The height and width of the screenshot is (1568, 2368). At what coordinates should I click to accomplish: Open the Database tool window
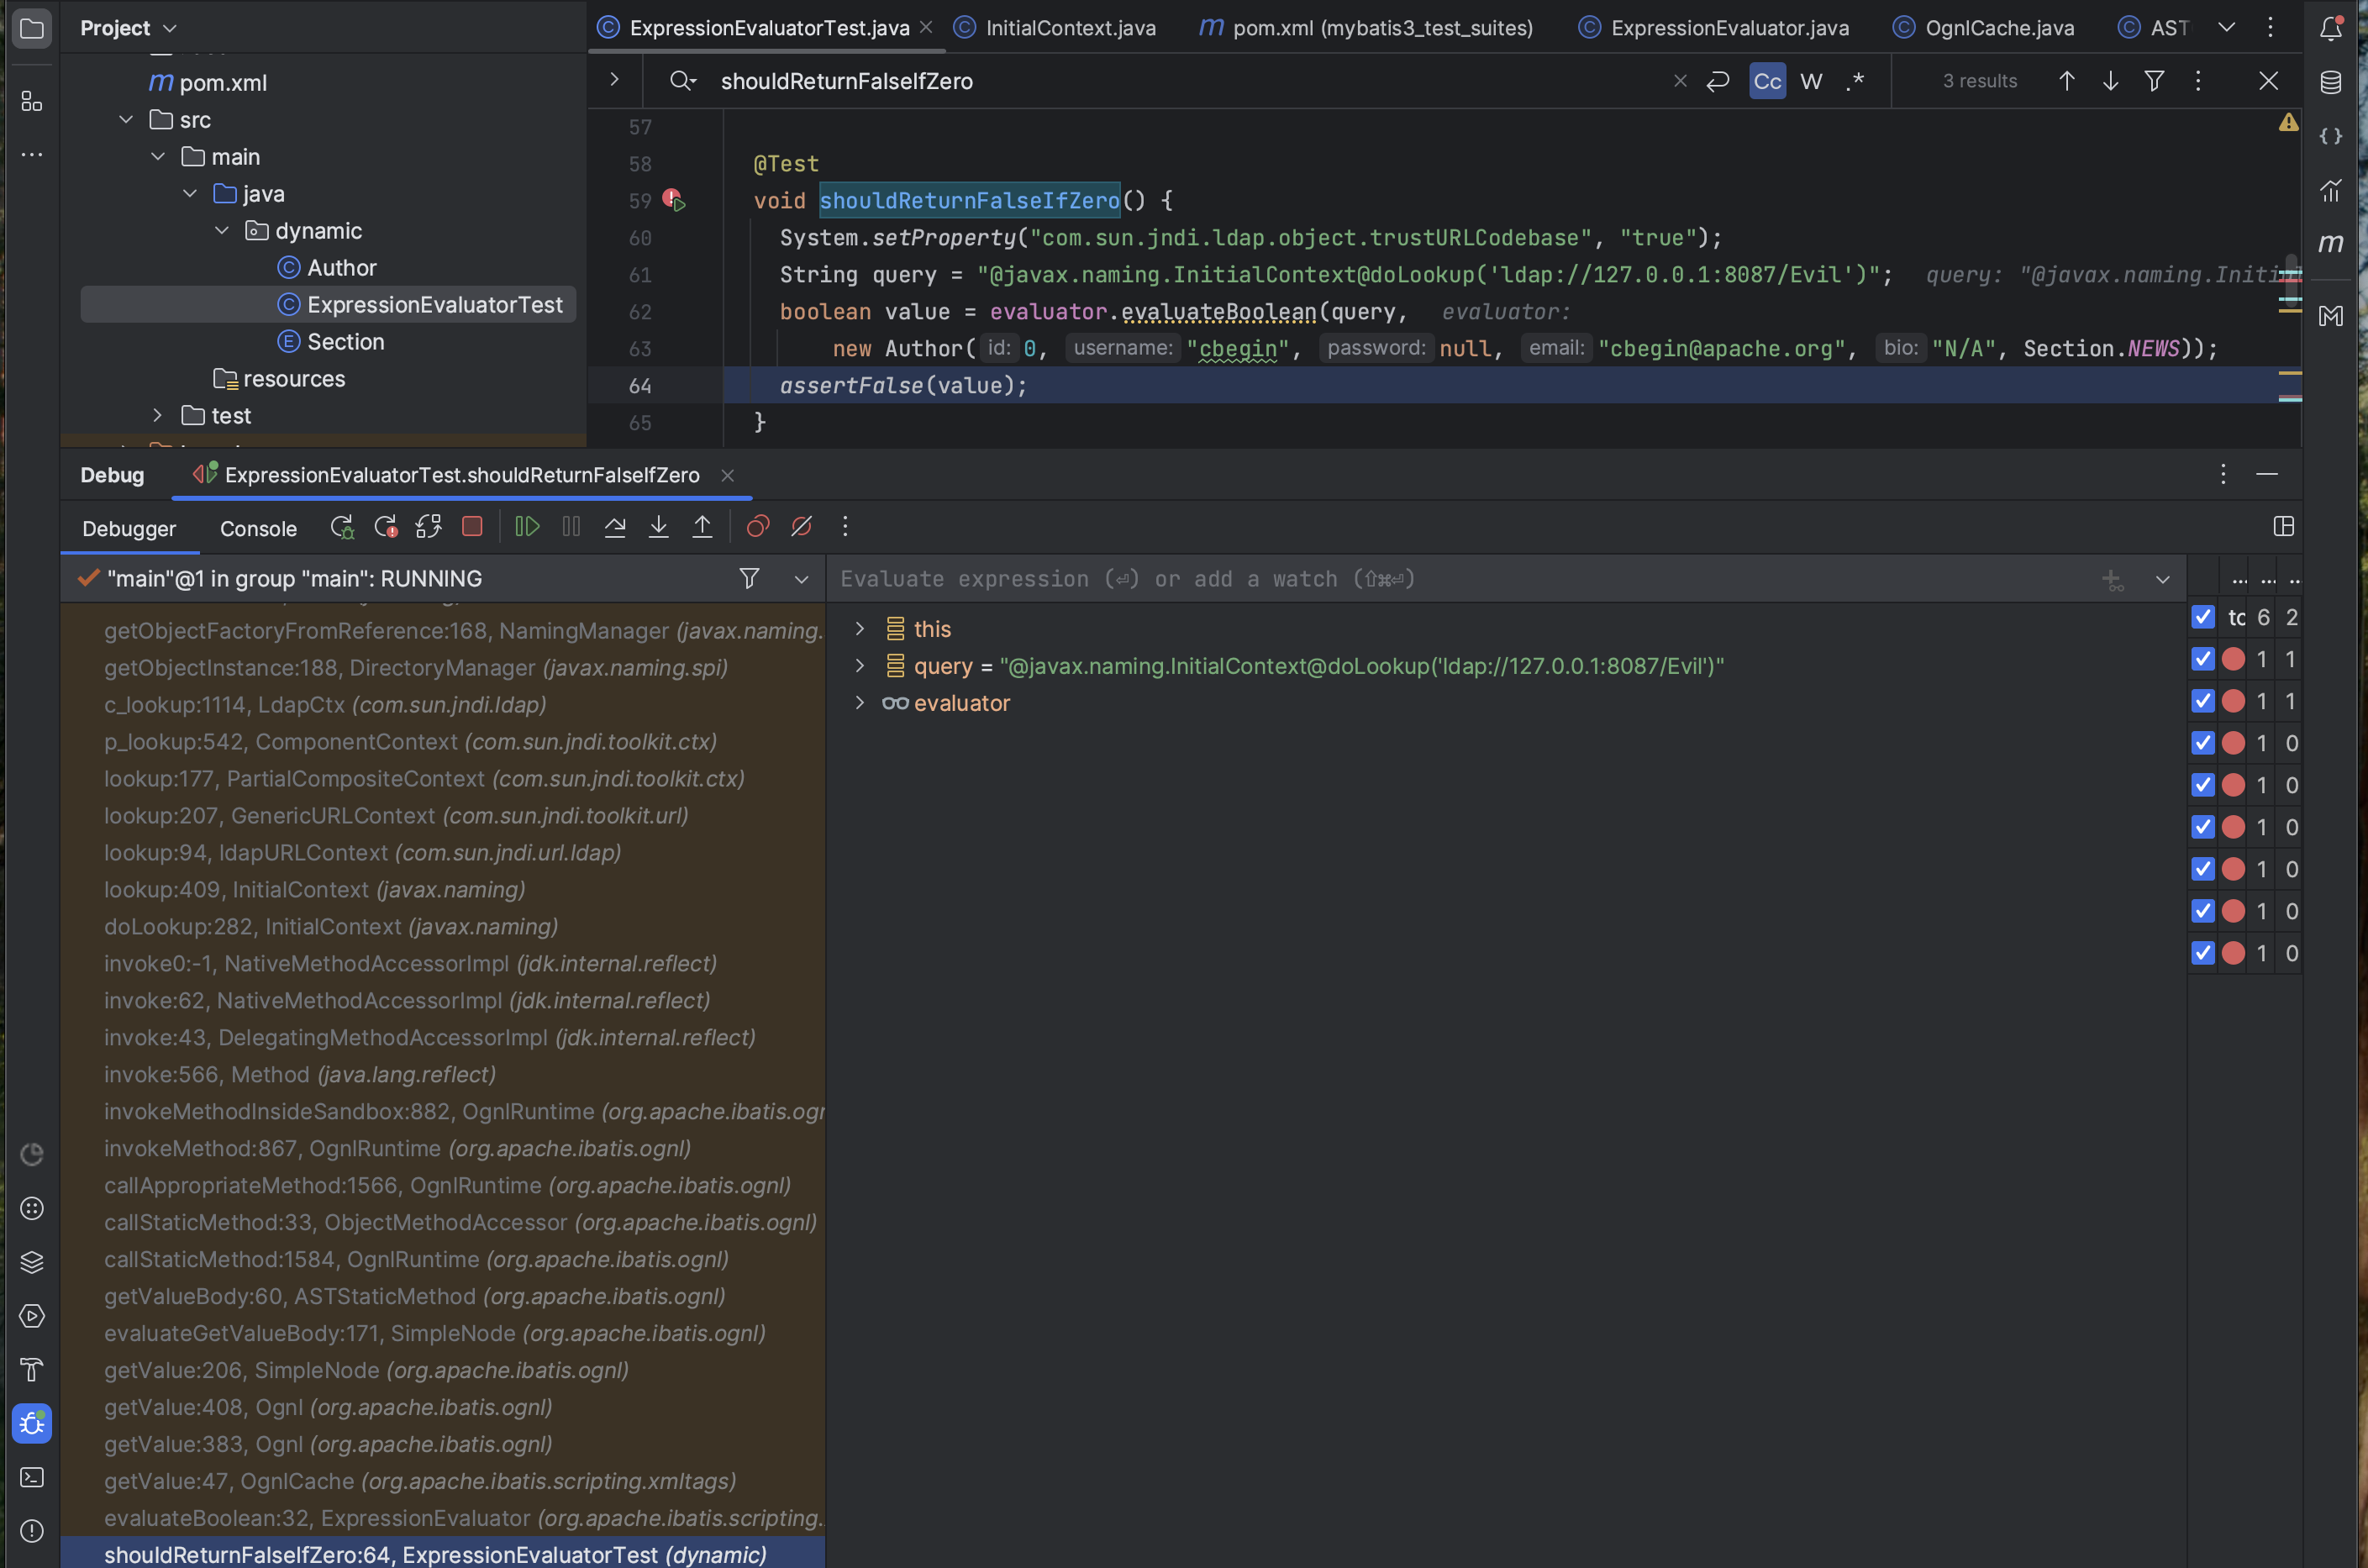pyautogui.click(x=2331, y=82)
